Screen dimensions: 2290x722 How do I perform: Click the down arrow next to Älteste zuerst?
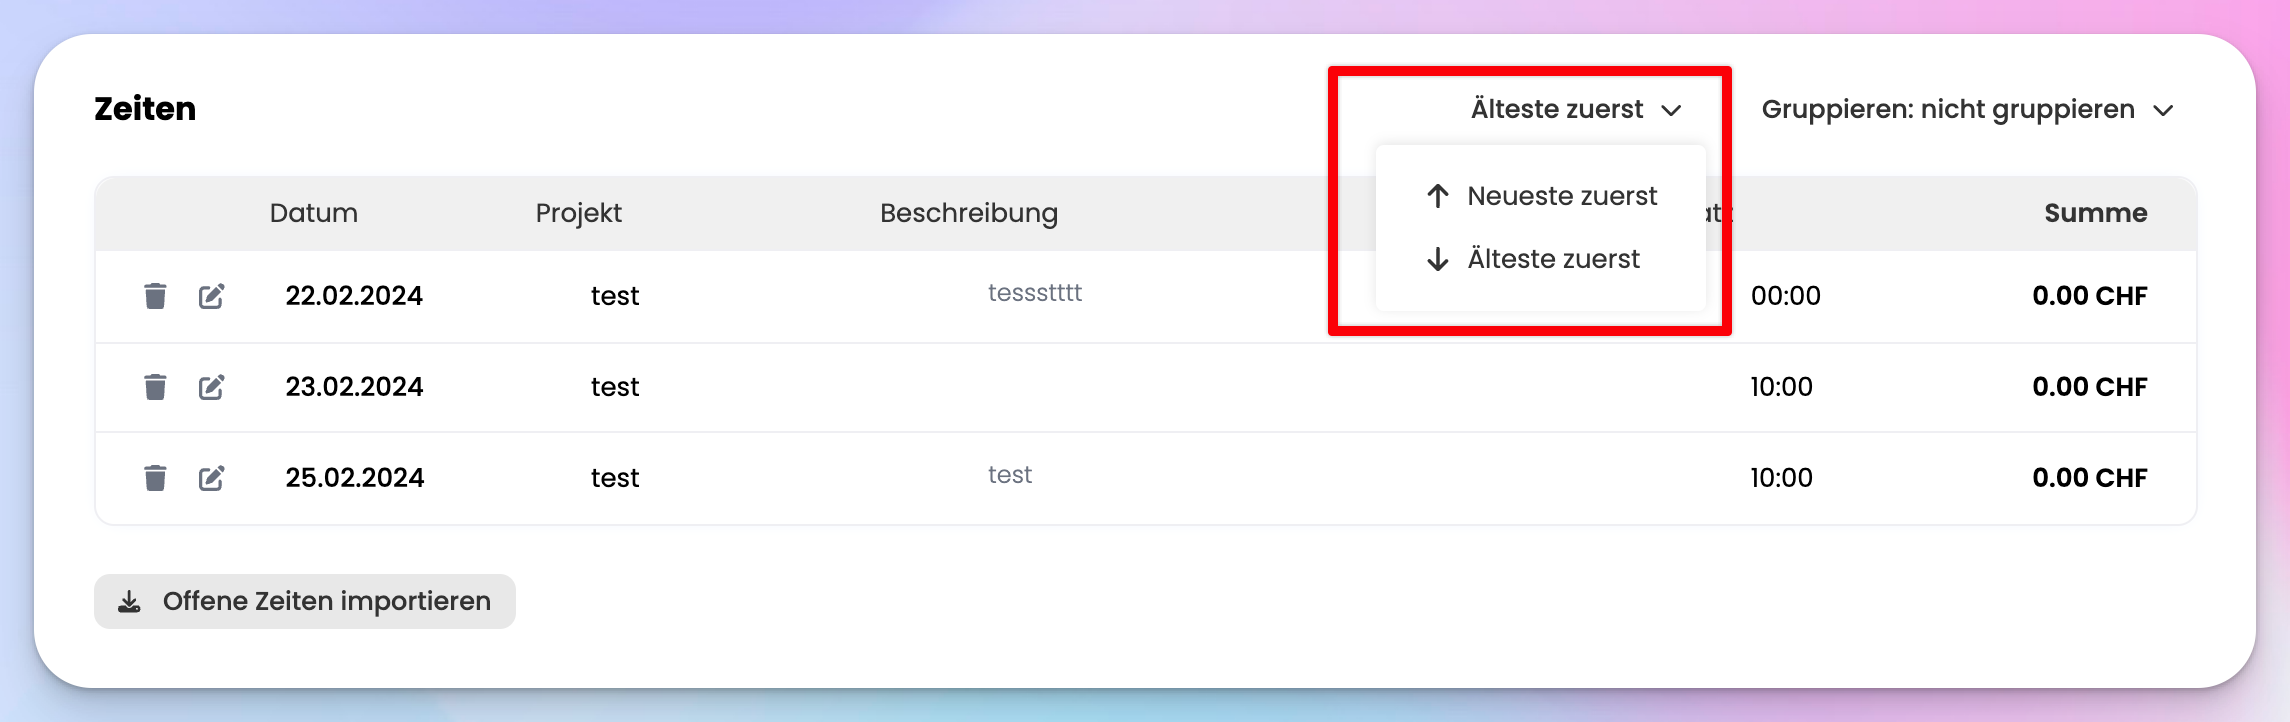(x=1438, y=259)
